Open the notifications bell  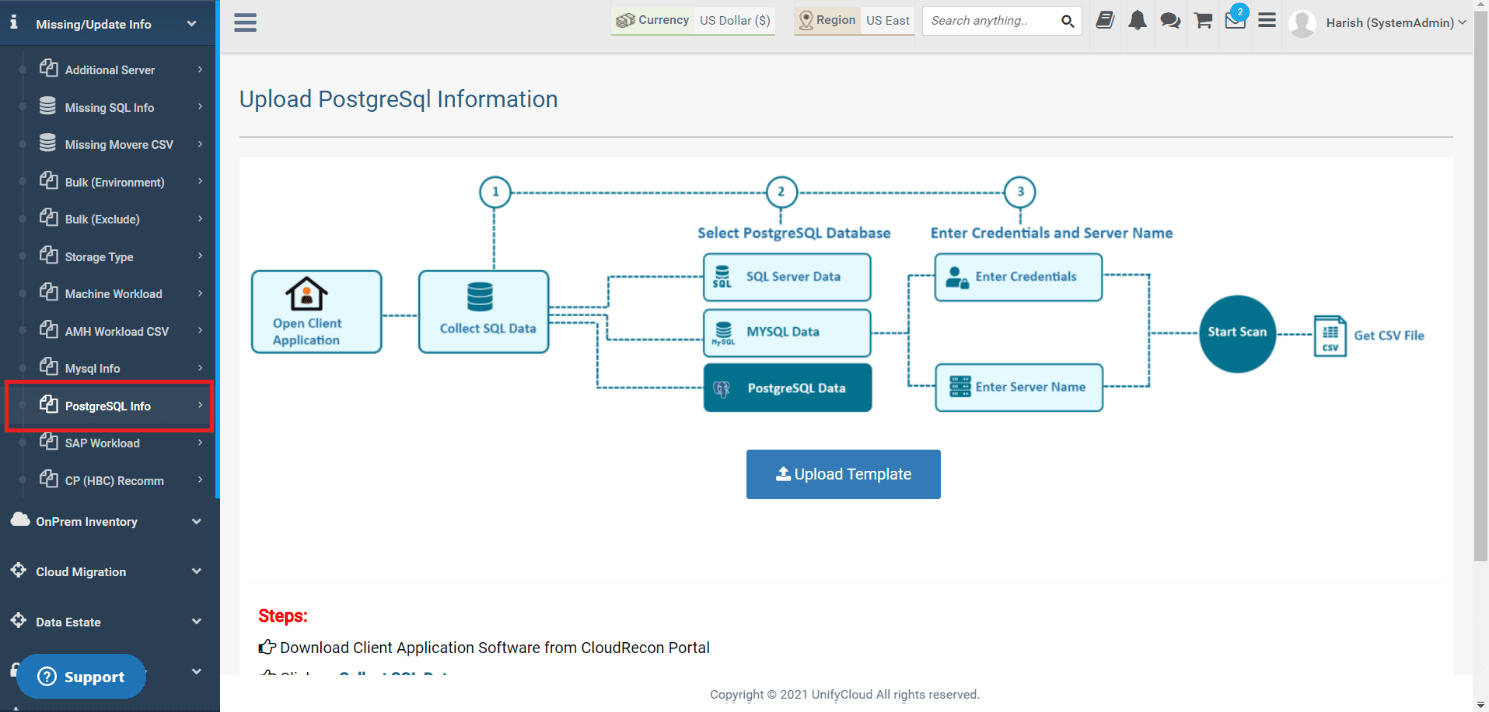[1137, 20]
